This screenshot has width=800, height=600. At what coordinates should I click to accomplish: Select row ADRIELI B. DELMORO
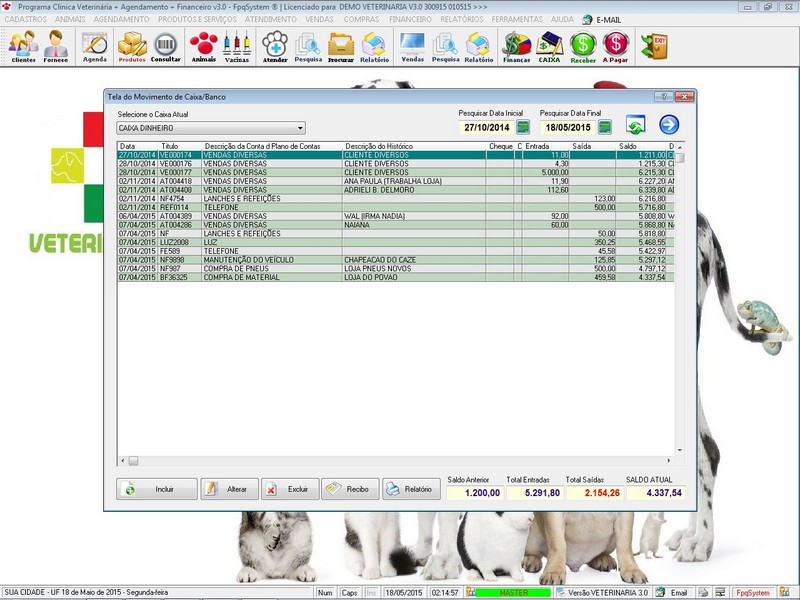[x=395, y=190]
